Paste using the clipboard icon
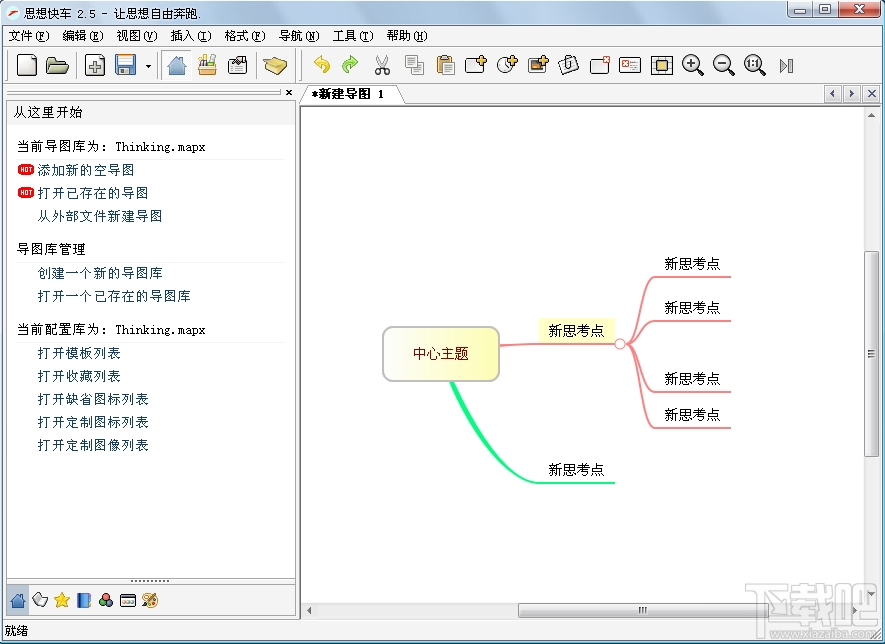 pyautogui.click(x=445, y=65)
